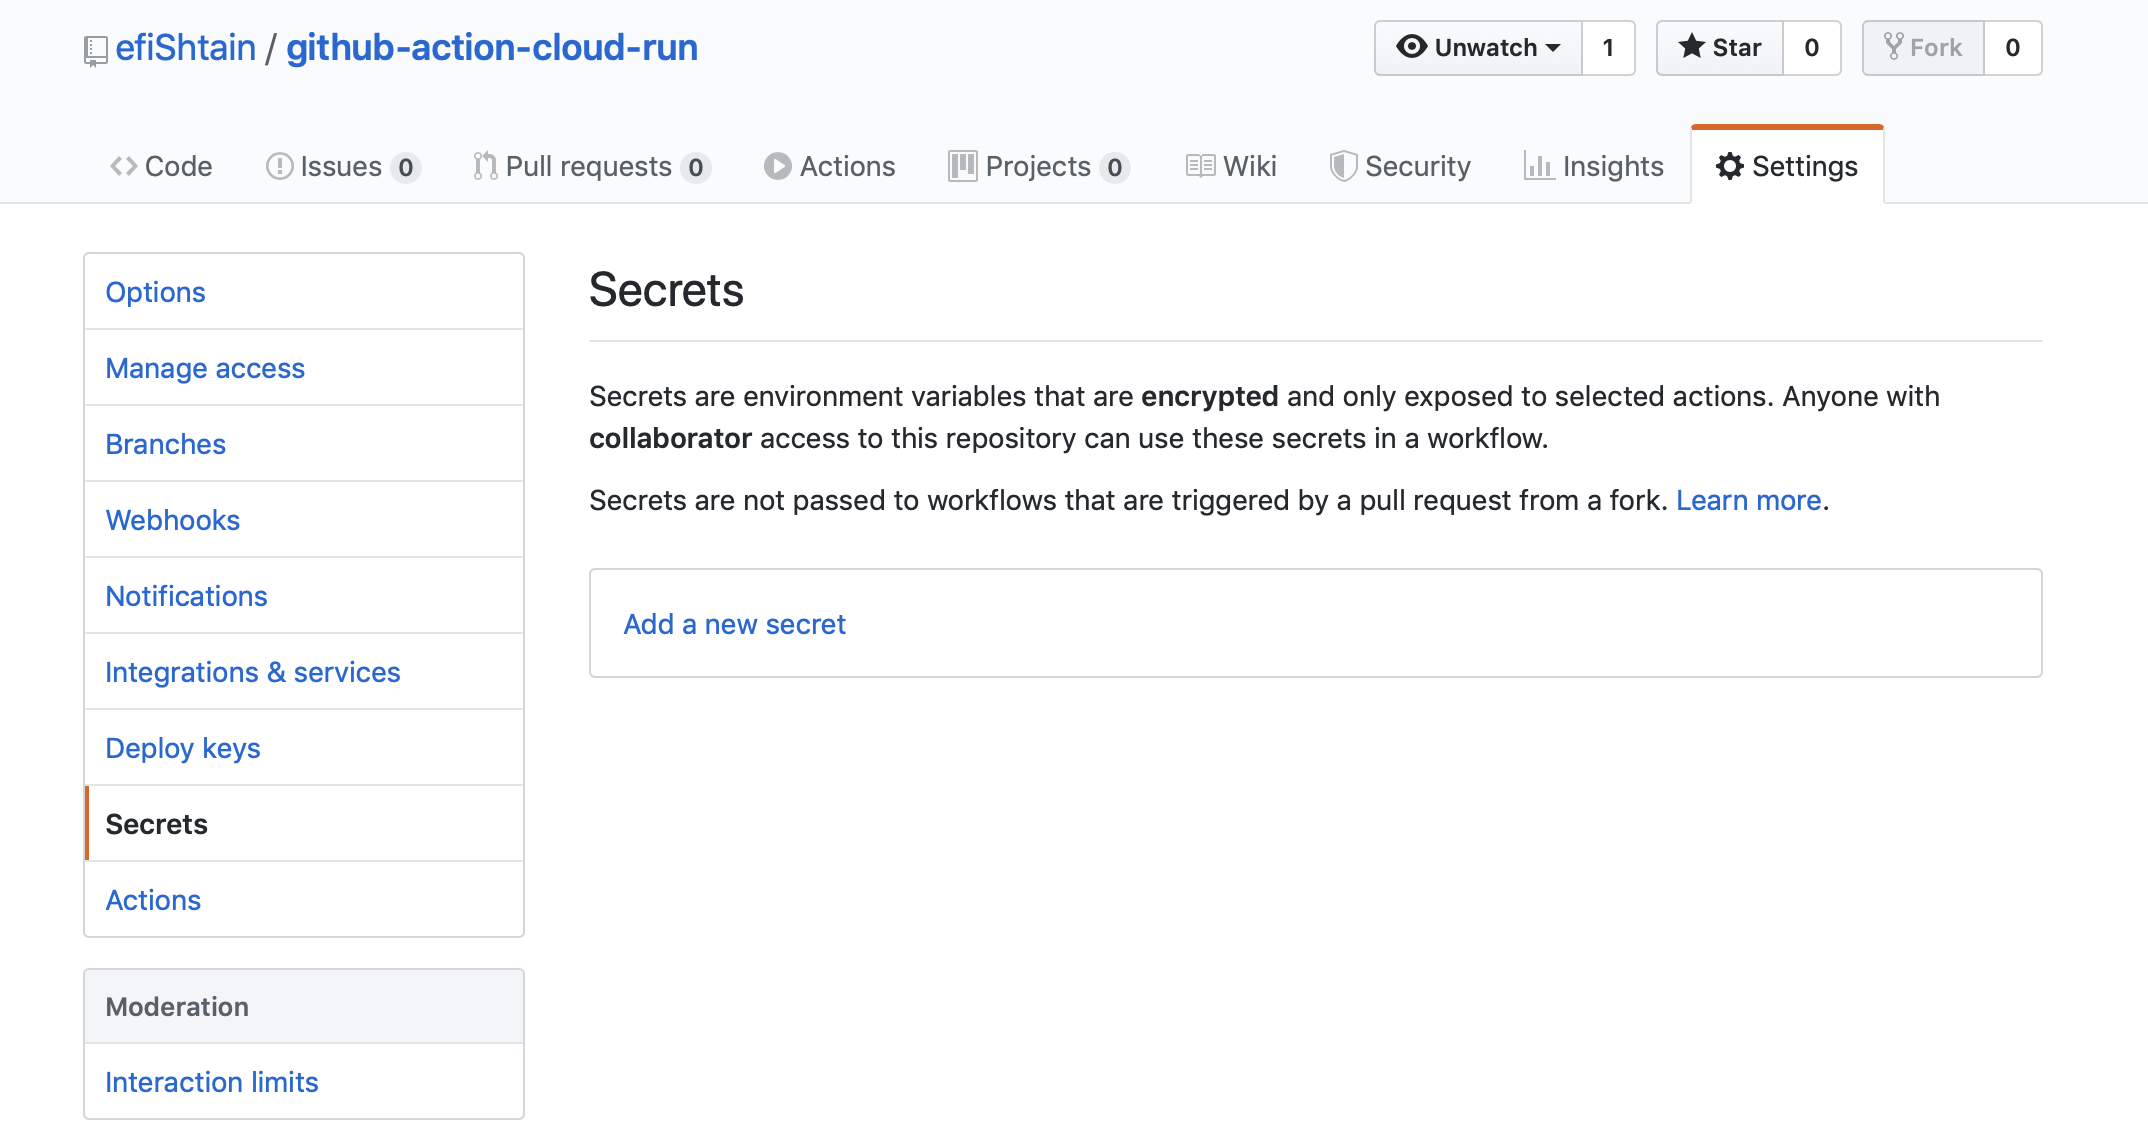Viewport: 2148px width, 1148px height.
Task: Click the Issues count badge 0
Action: (x=405, y=167)
